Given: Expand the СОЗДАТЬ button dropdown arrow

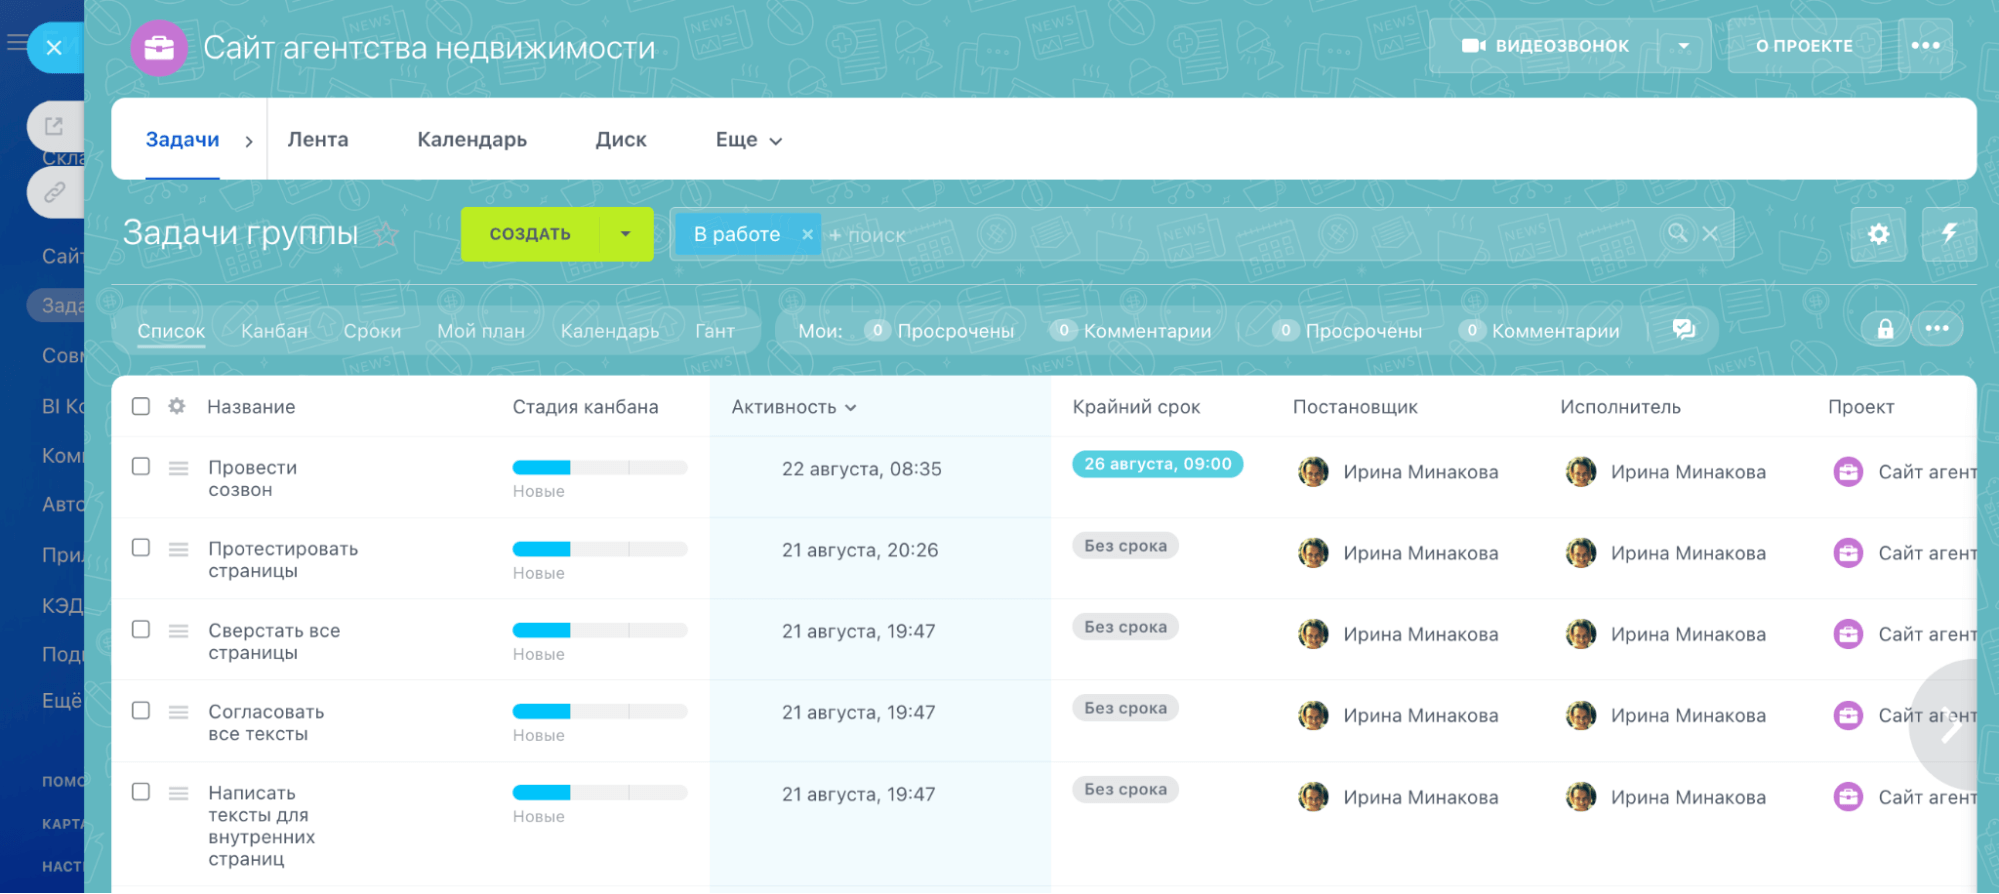Looking at the screenshot, I should pyautogui.click(x=625, y=234).
